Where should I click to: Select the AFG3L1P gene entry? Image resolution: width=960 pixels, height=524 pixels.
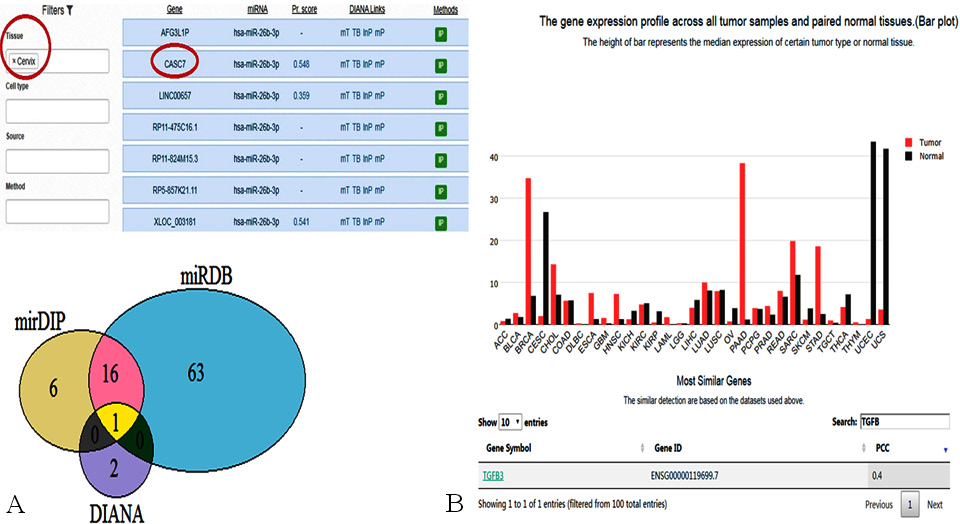coord(174,32)
